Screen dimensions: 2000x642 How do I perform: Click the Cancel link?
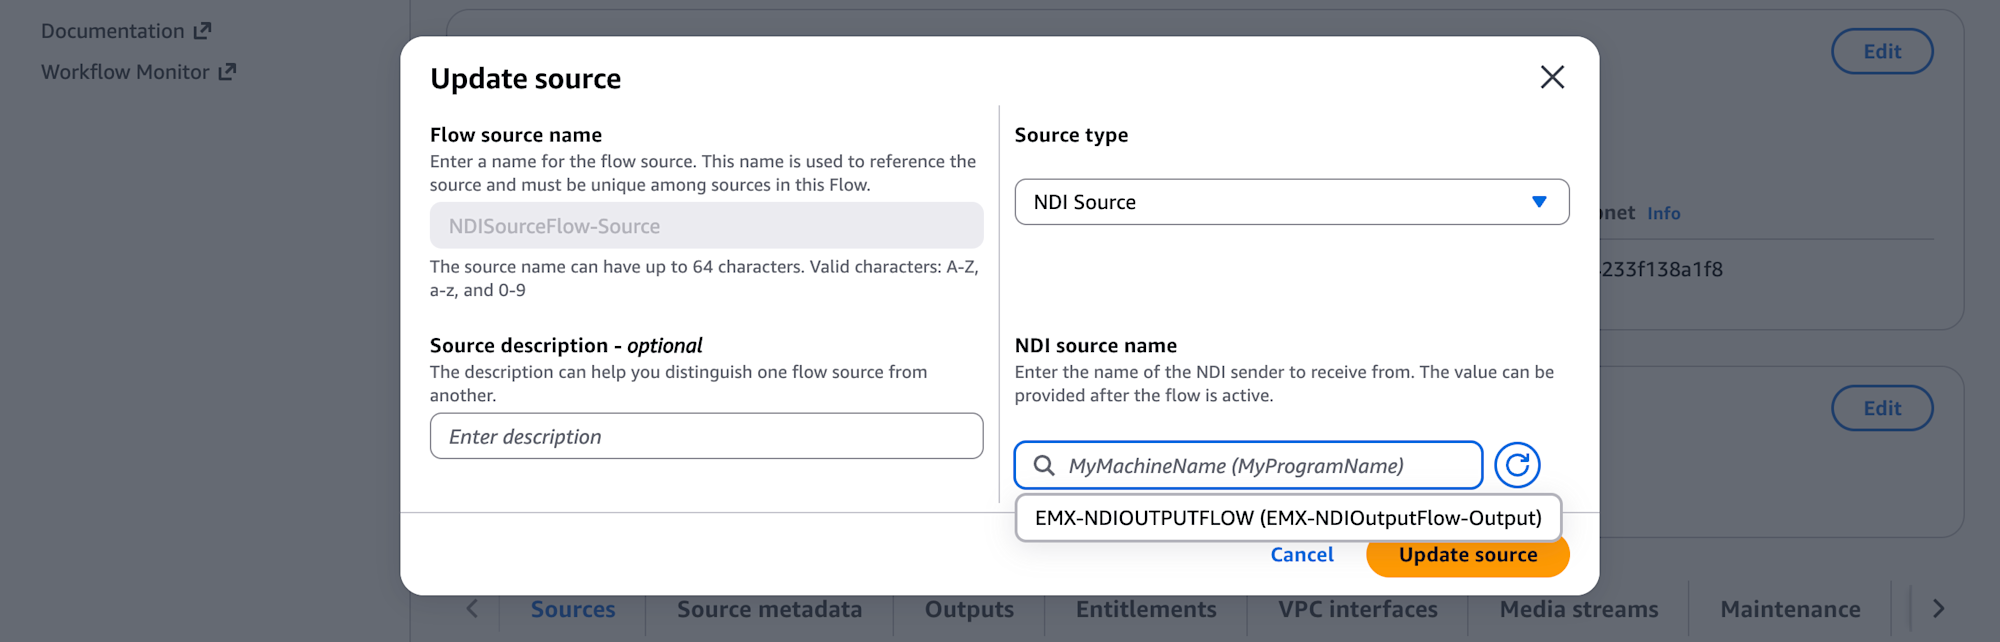pos(1301,555)
